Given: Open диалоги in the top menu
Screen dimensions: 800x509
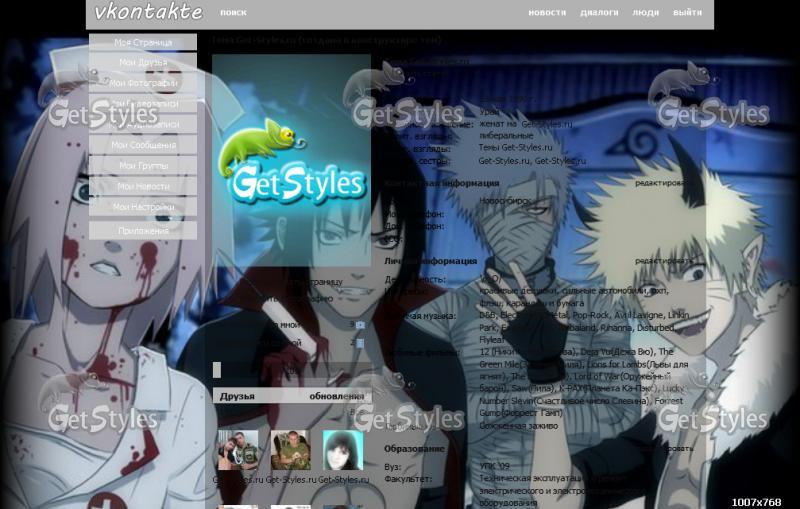Looking at the screenshot, I should click(x=599, y=12).
